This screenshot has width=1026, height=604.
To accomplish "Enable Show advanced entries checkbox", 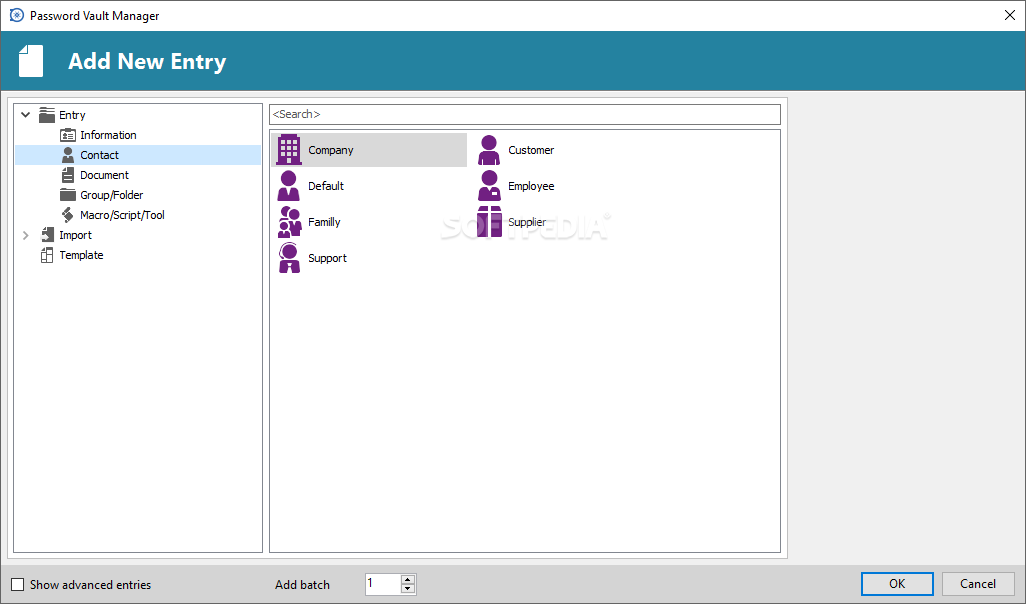I will point(18,584).
